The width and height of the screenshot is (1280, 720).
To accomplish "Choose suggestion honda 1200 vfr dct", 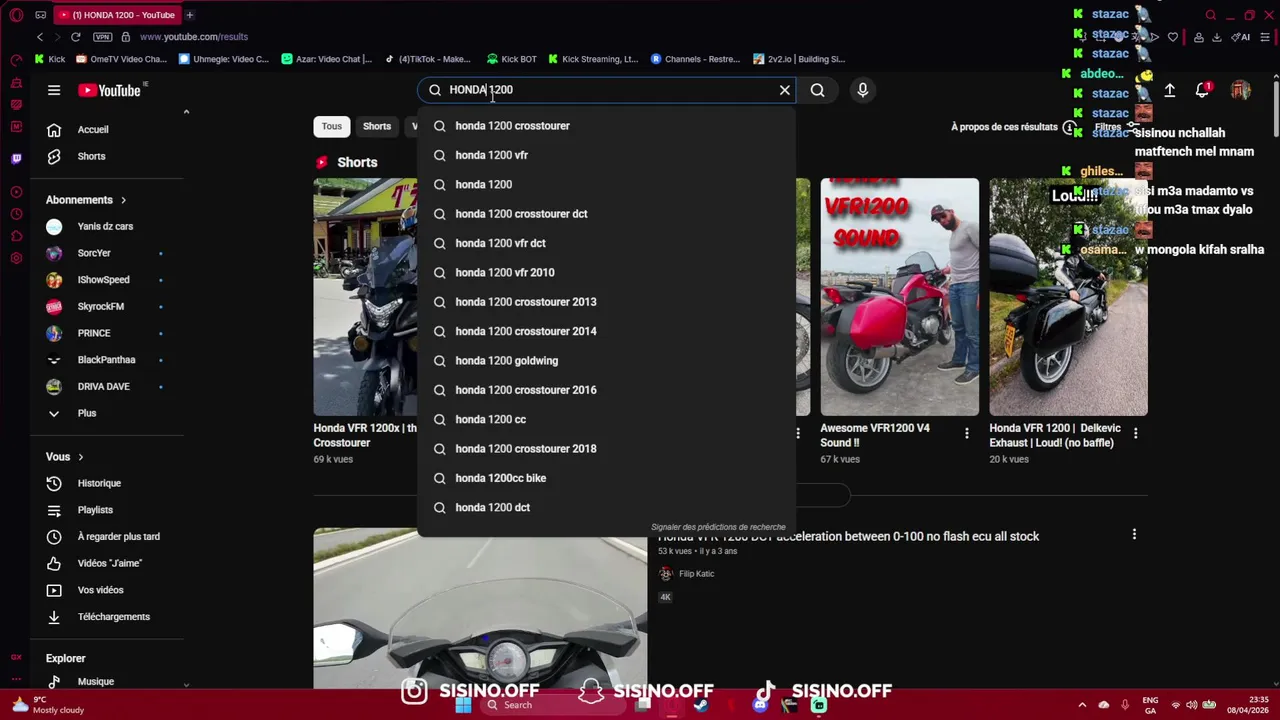I will (606, 243).
